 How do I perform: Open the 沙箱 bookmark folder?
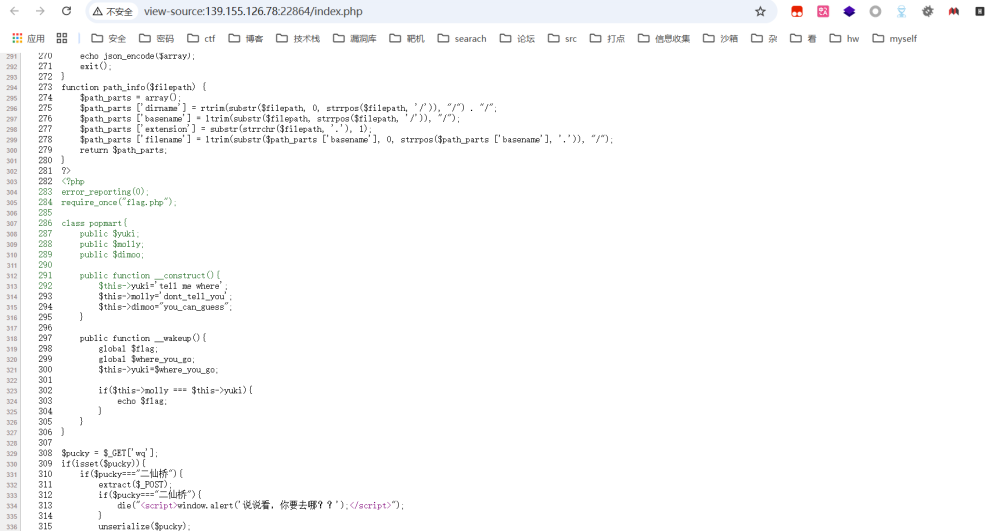pyautogui.click(x=721, y=38)
